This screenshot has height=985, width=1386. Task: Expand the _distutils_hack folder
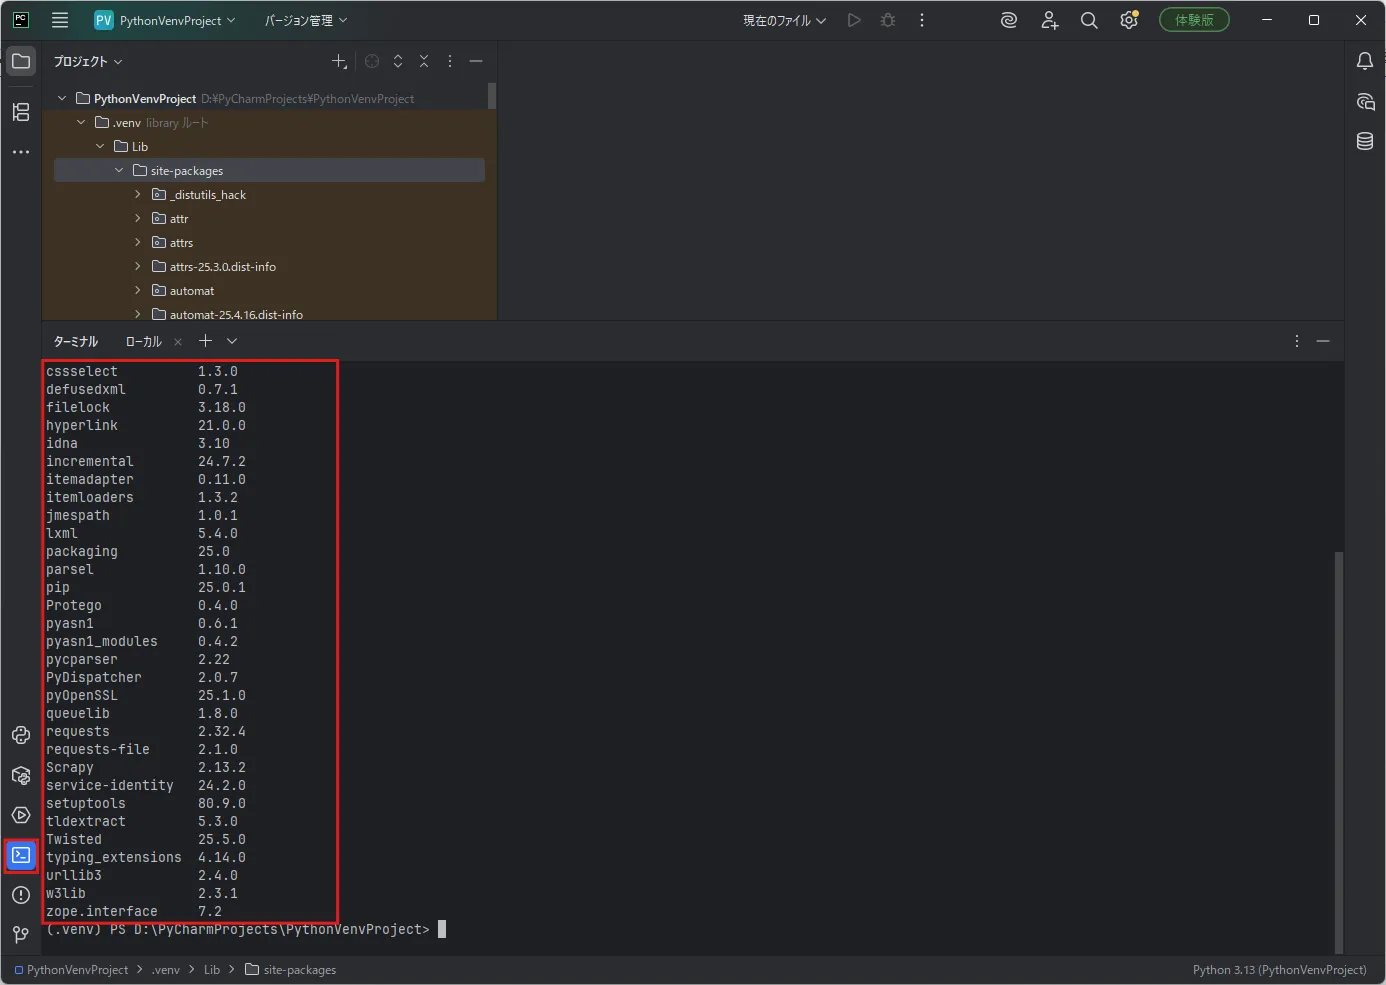click(x=138, y=194)
